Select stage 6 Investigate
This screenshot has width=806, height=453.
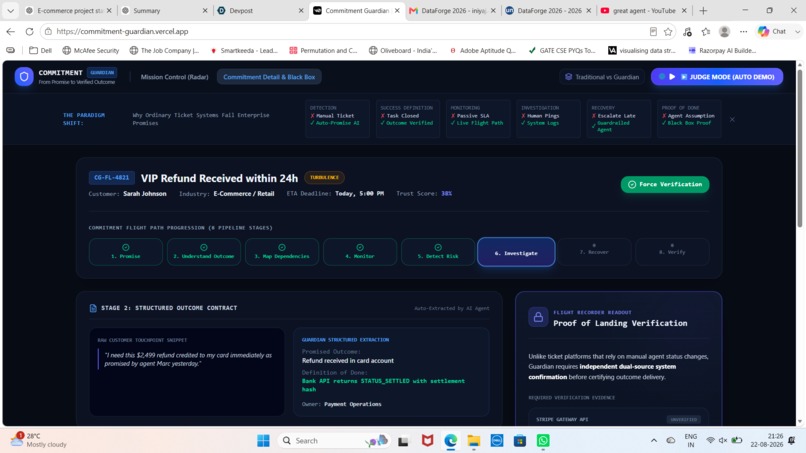coord(516,252)
